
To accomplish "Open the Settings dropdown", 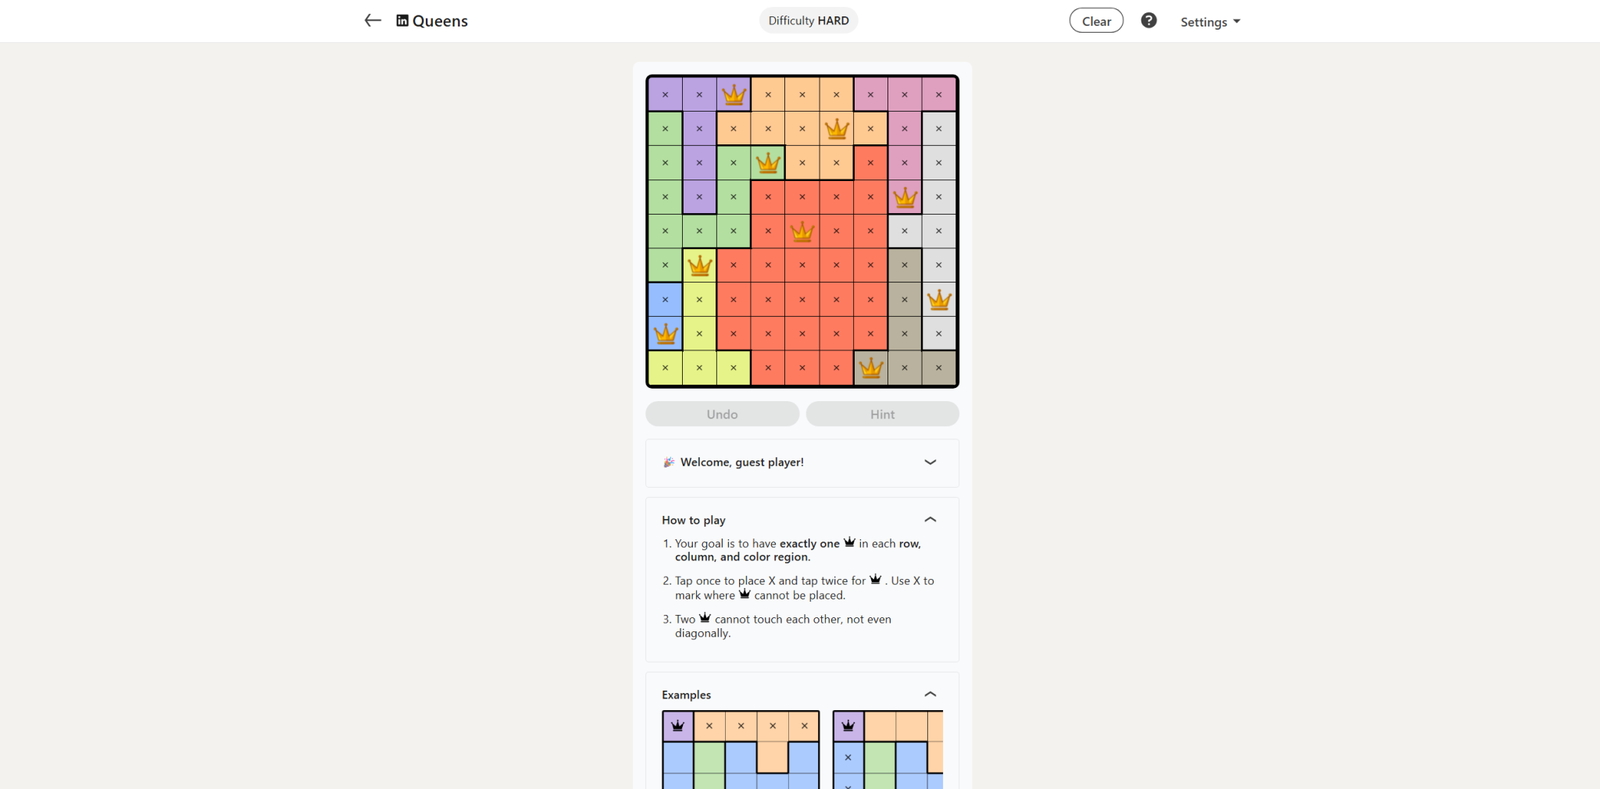I will point(1209,22).
